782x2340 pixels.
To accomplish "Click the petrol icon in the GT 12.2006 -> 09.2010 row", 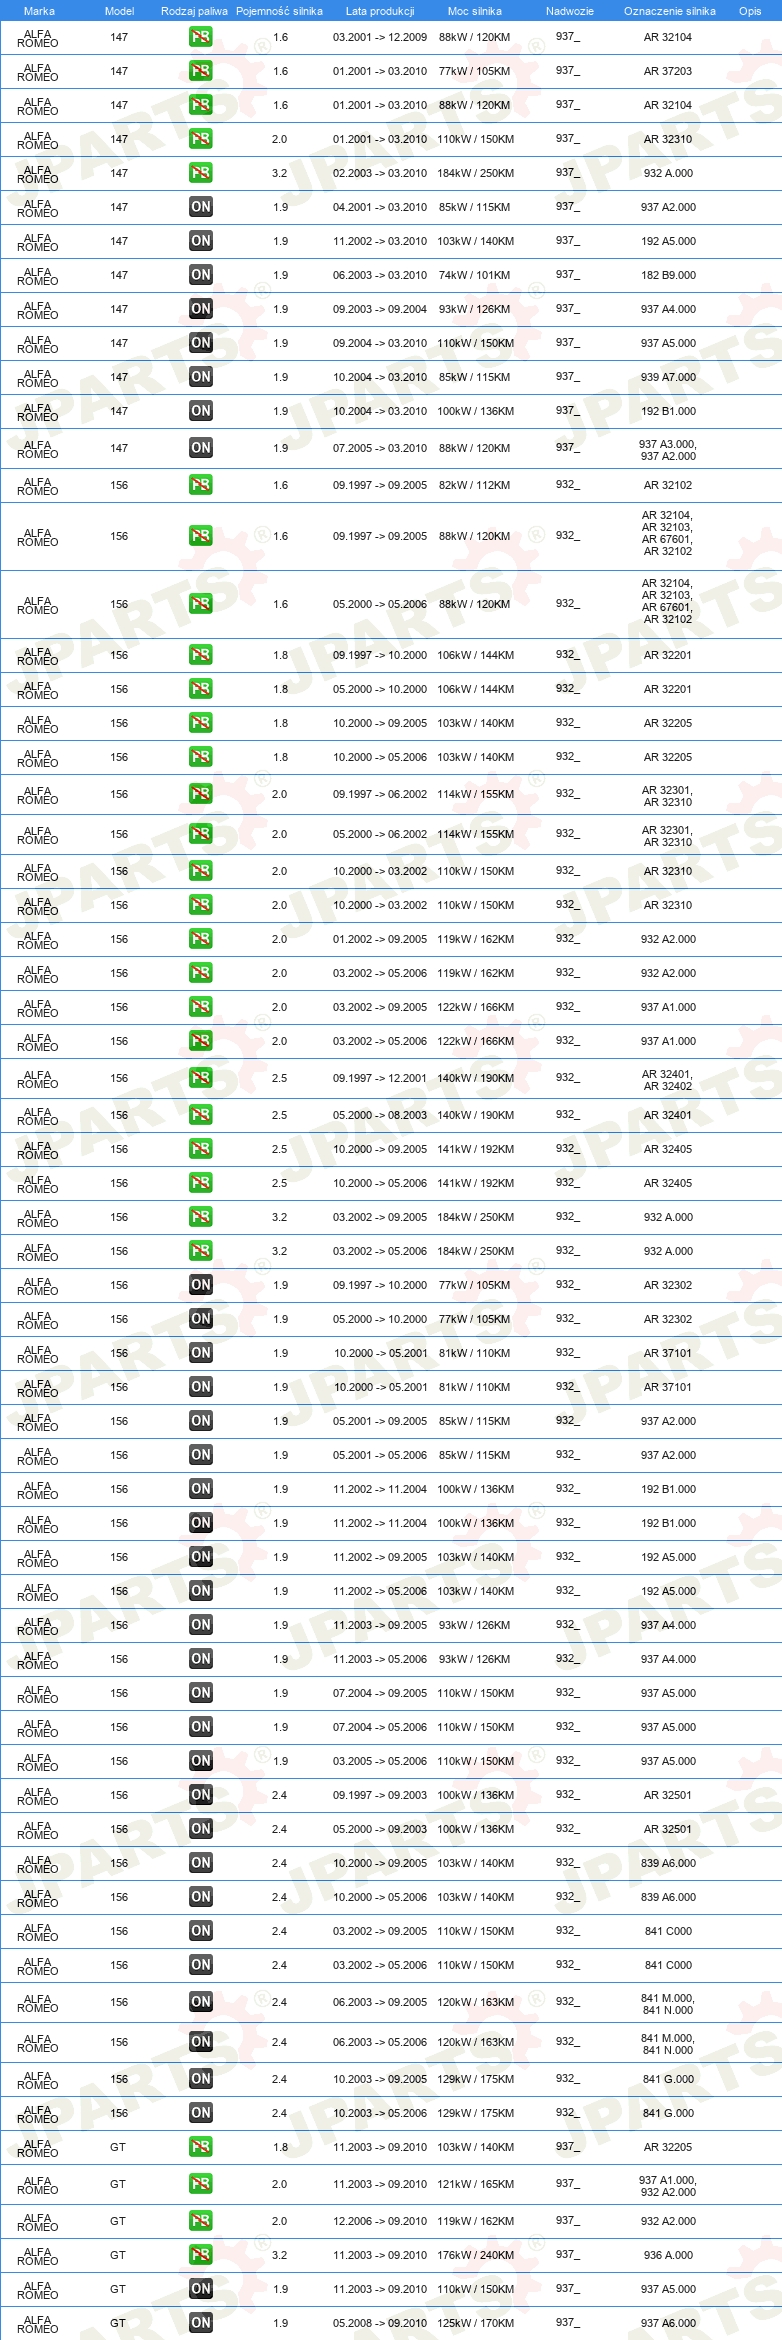I will tap(200, 2221).
